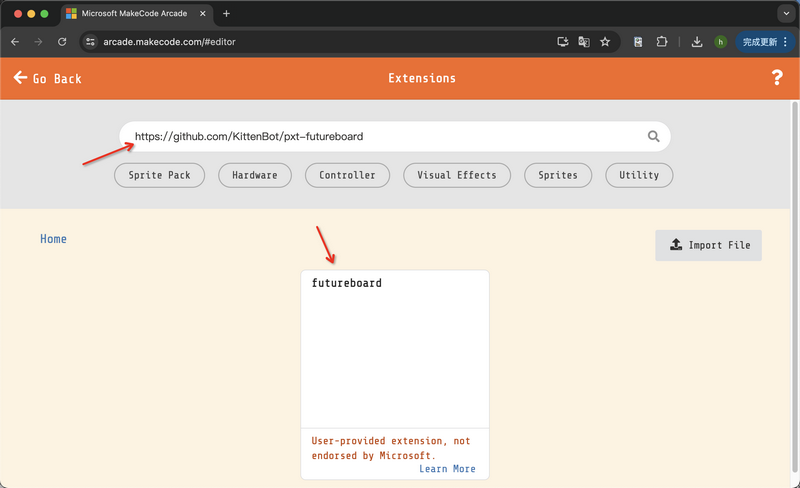Open Chrome downloads icon
The width and height of the screenshot is (800, 488).
point(697,42)
